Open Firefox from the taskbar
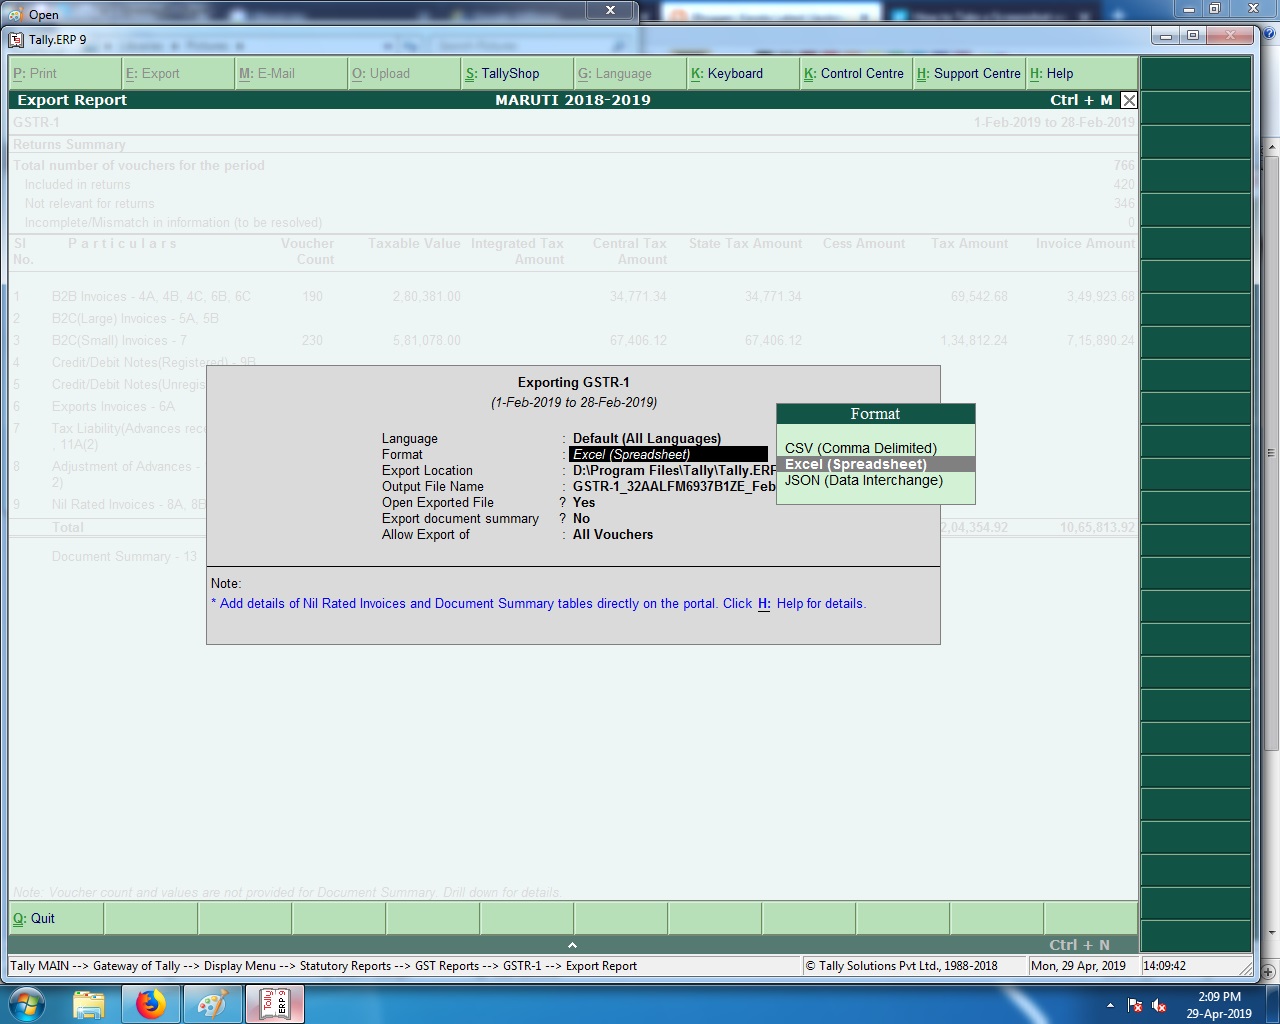Viewport: 1280px width, 1024px height. 151,1004
